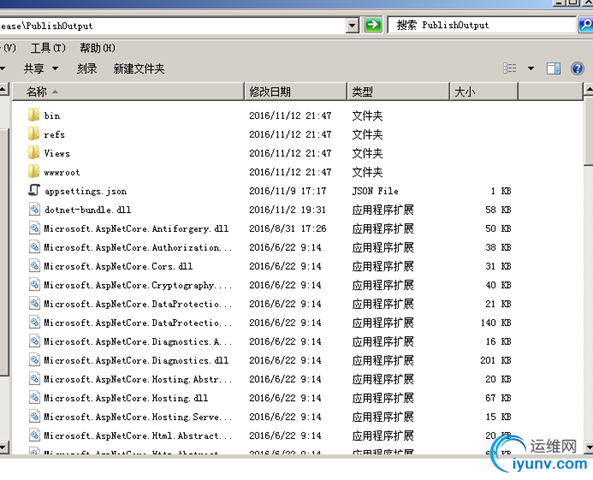Select Microsoft.AspNetCore.Hosting.Abstr... file name
The image size is (593, 480).
pyautogui.click(x=138, y=379)
